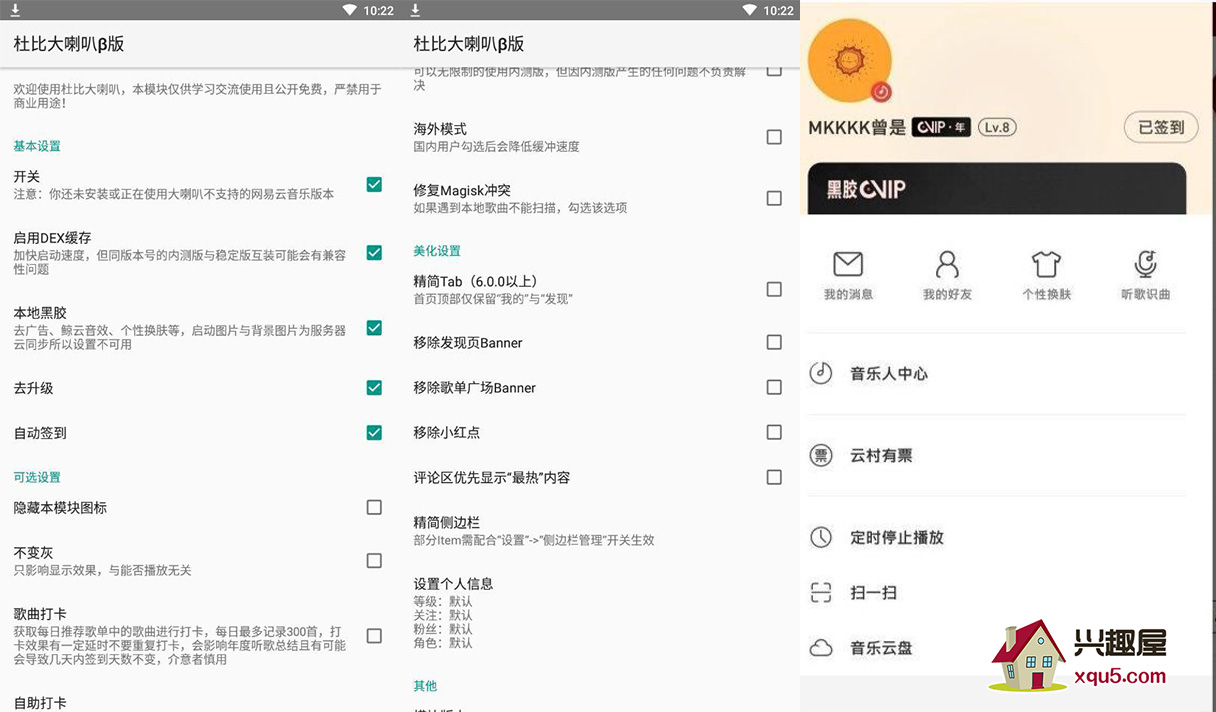
Task: Check the 不变灰 checkbox
Action: (x=374, y=561)
